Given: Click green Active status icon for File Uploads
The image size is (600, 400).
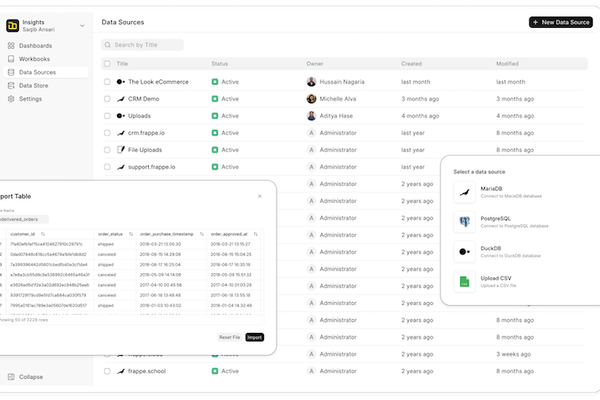Looking at the screenshot, I should pyautogui.click(x=215, y=150).
